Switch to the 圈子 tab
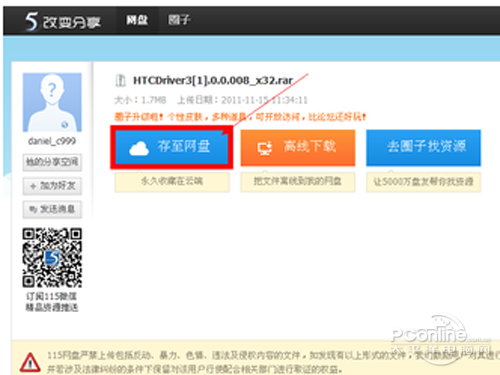This screenshot has height=375, width=500. click(179, 20)
